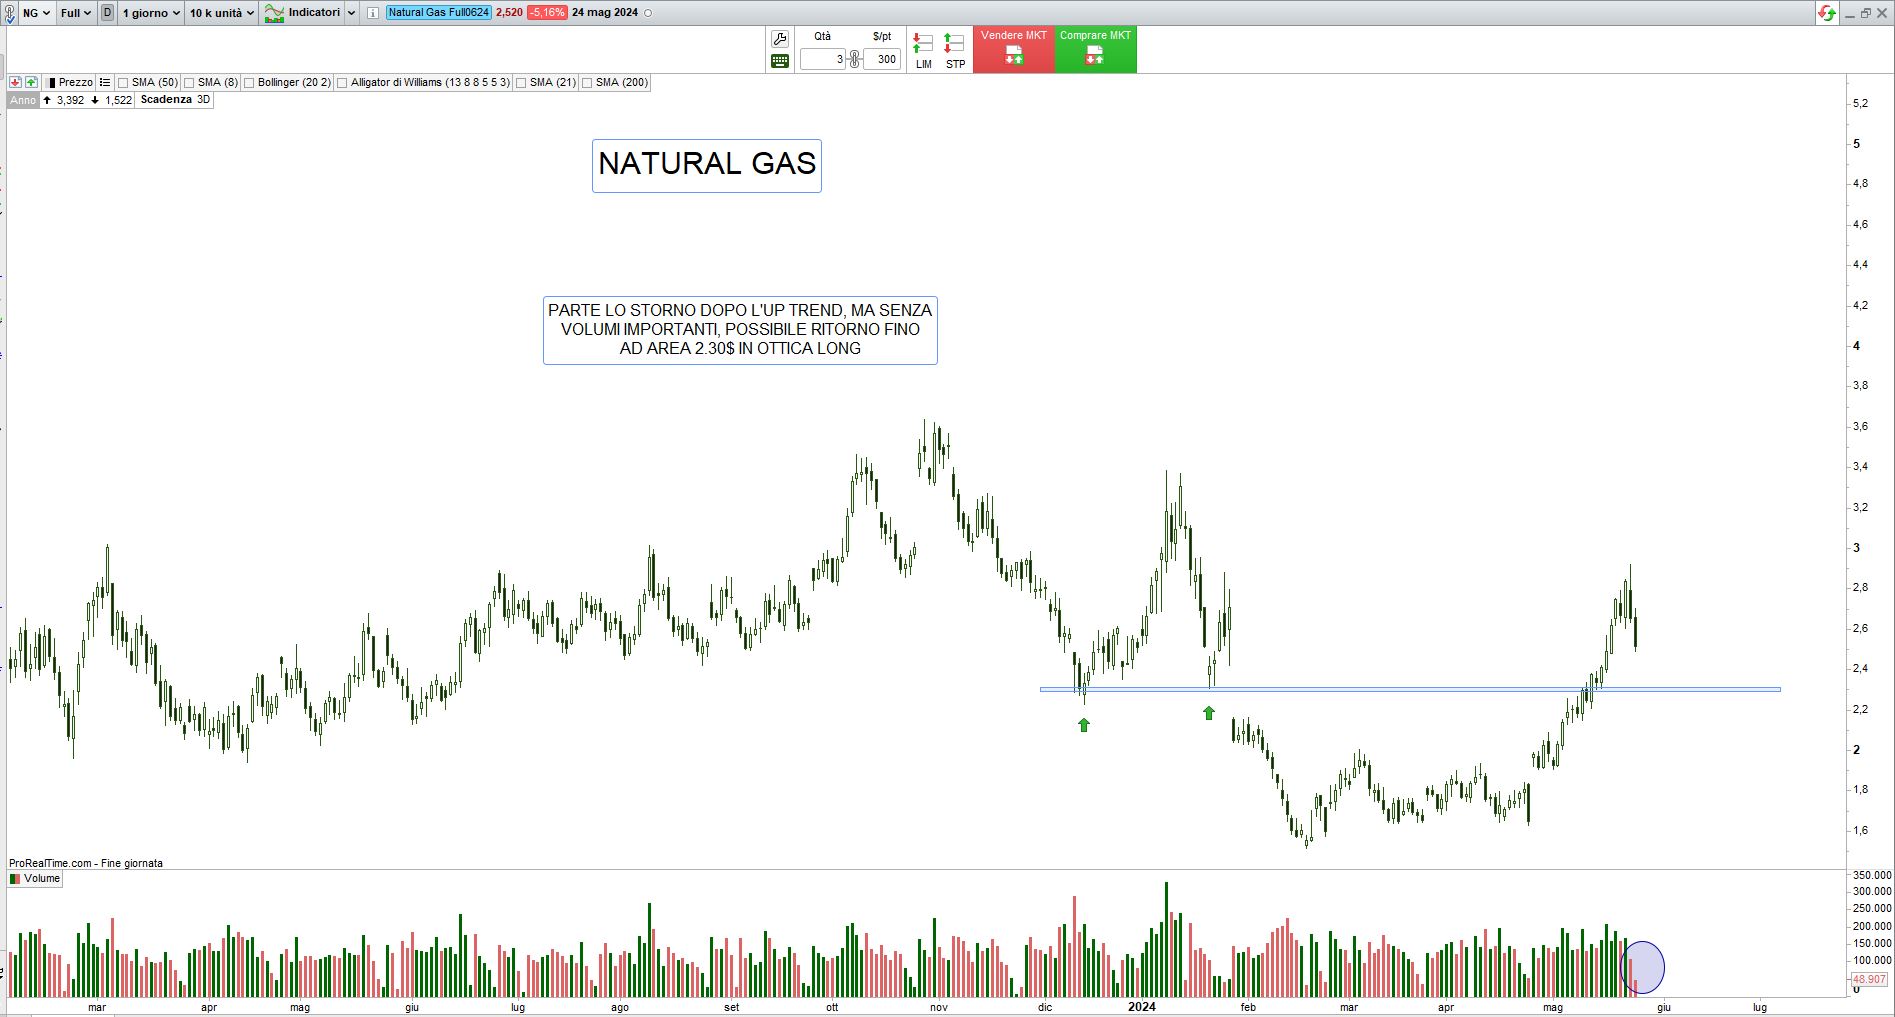Click the chain link icon between Qtà and $/pt

854,59
